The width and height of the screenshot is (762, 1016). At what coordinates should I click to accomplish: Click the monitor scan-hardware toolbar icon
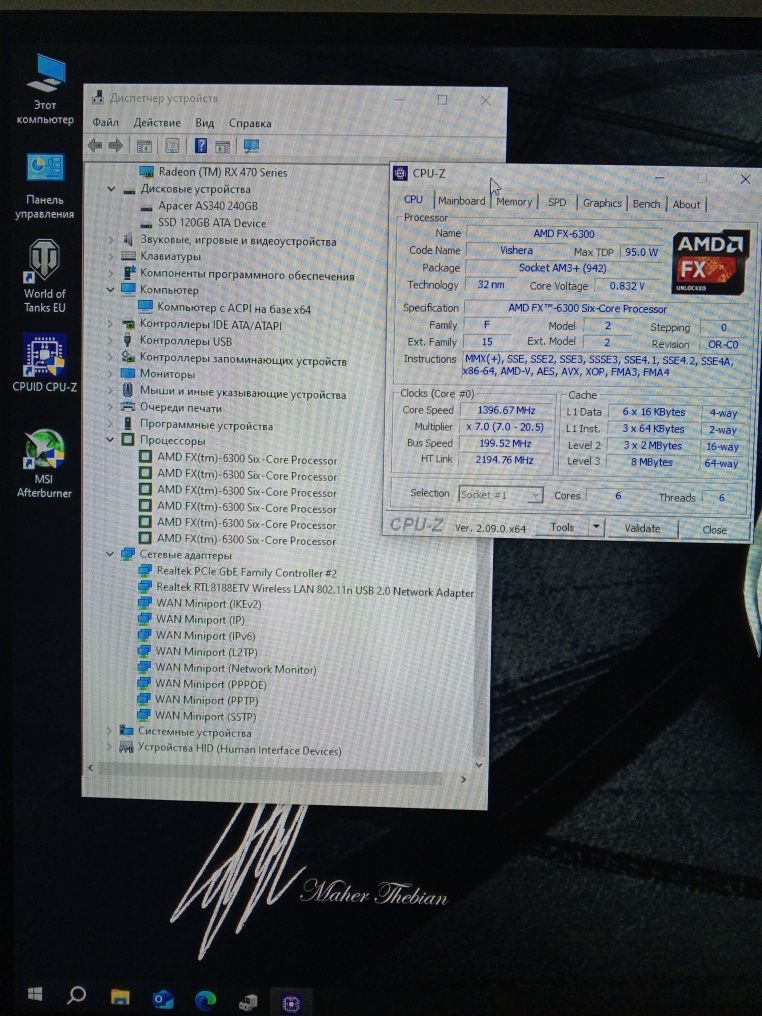(x=251, y=146)
